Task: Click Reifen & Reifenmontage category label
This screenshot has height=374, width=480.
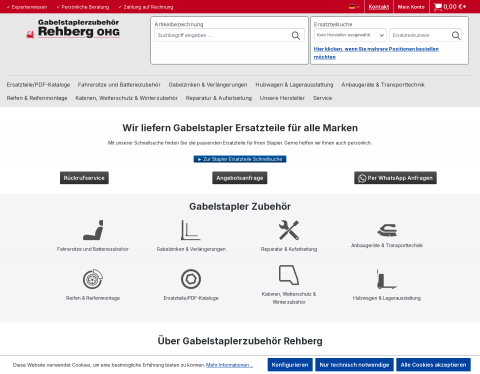Action: 93,298
